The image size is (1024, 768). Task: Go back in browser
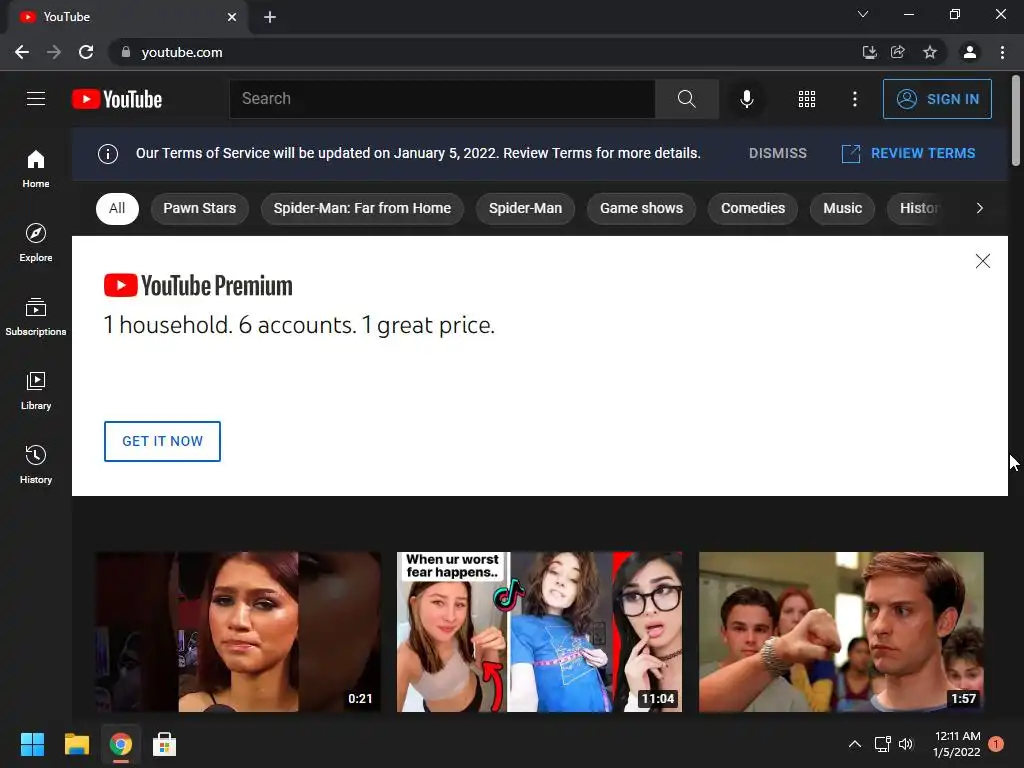point(22,52)
